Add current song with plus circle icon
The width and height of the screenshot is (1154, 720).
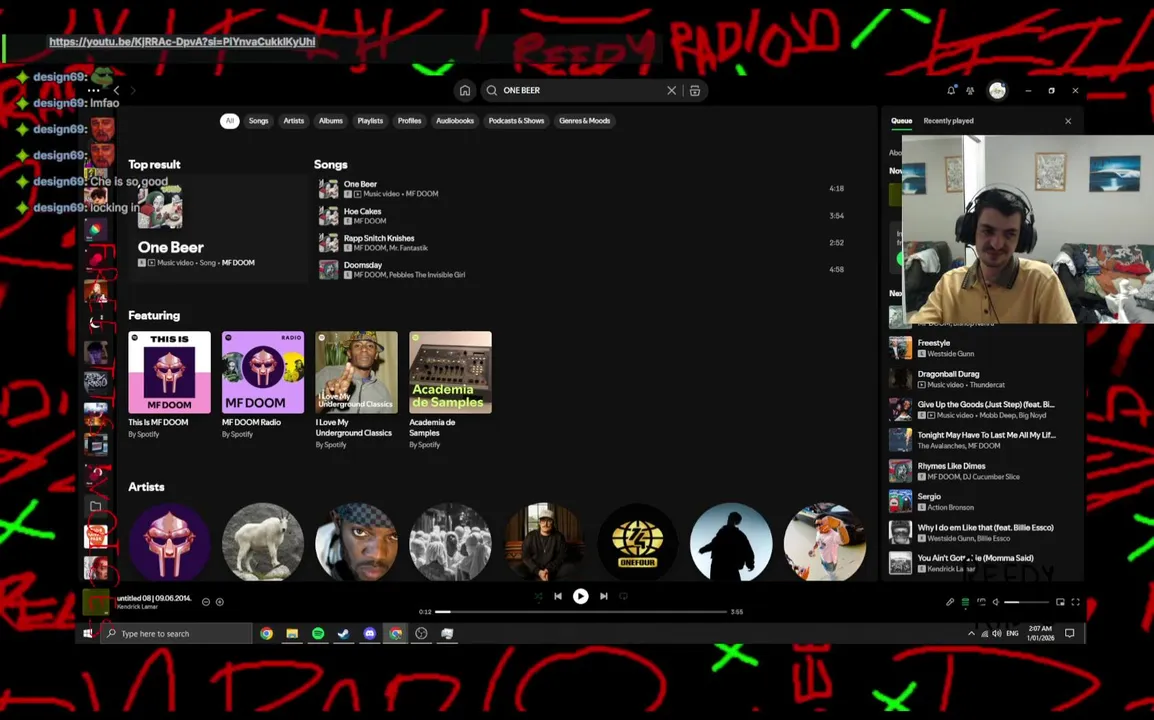click(x=219, y=602)
